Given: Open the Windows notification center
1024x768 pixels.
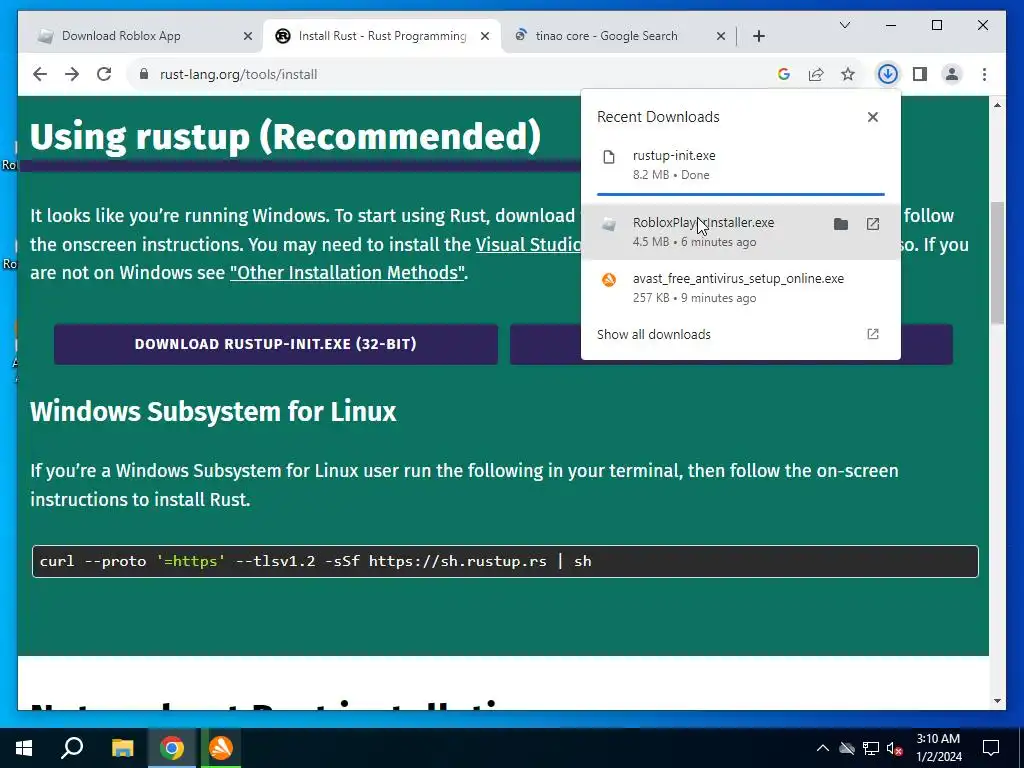Looking at the screenshot, I should pyautogui.click(x=991, y=748).
